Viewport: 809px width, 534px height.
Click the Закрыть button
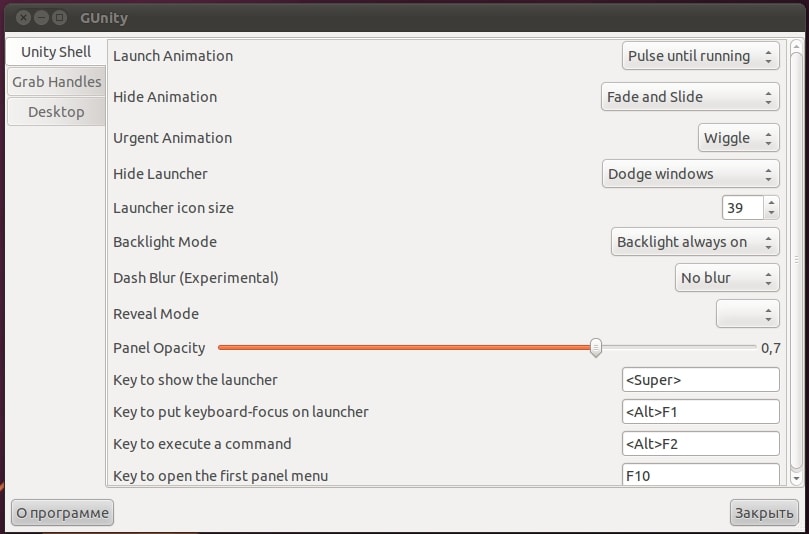click(x=764, y=513)
